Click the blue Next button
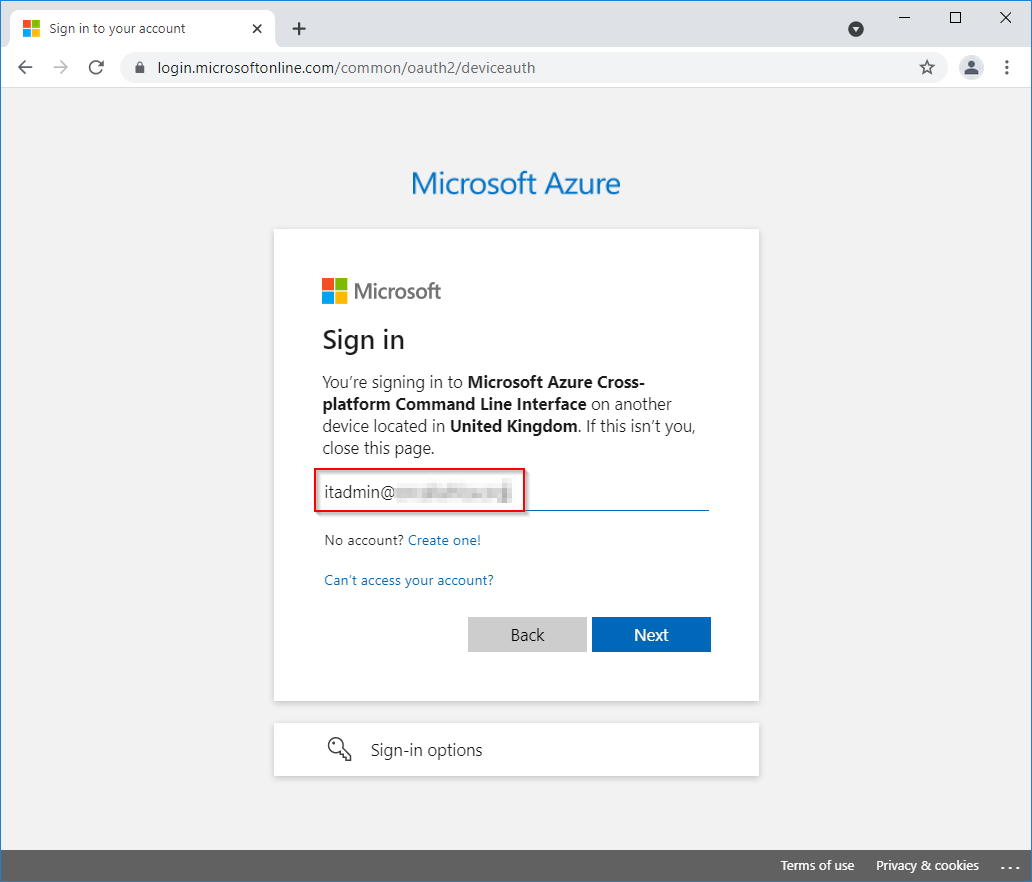Image resolution: width=1032 pixels, height=882 pixels. 651,635
